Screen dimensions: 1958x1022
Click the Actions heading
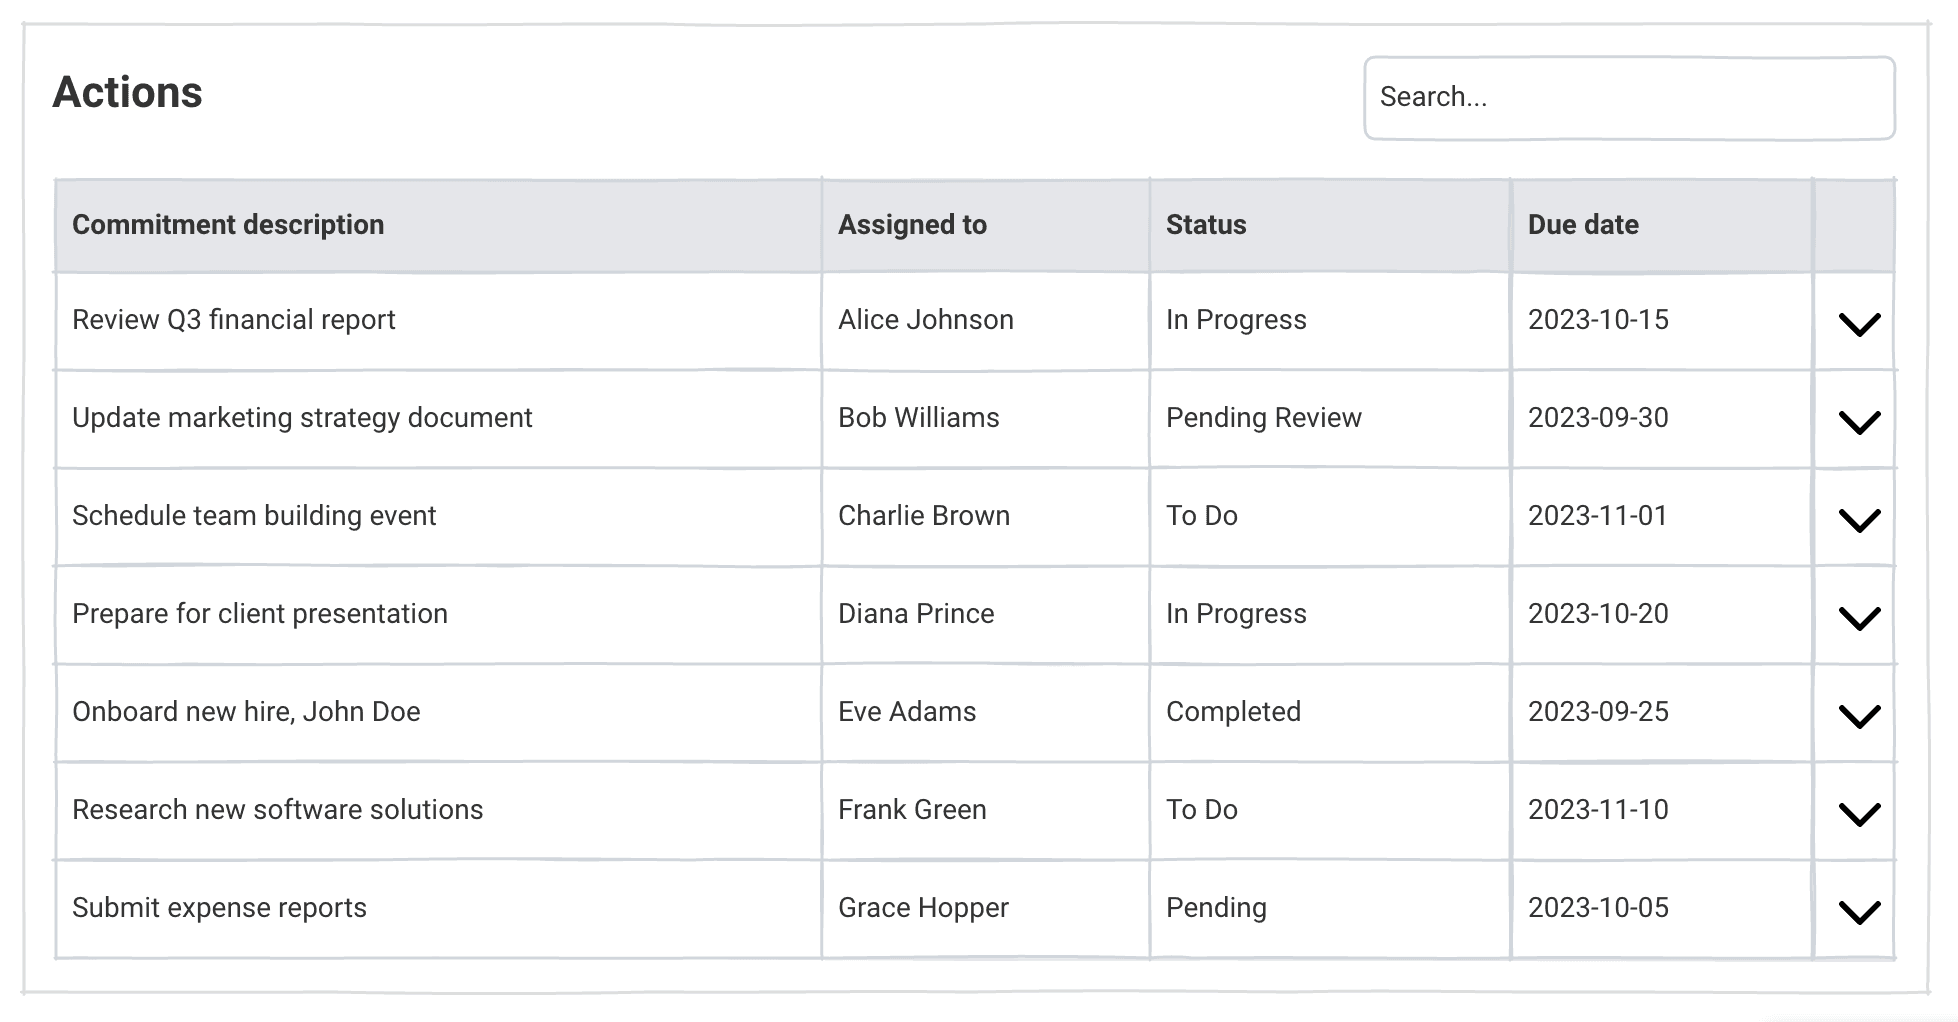pos(128,93)
